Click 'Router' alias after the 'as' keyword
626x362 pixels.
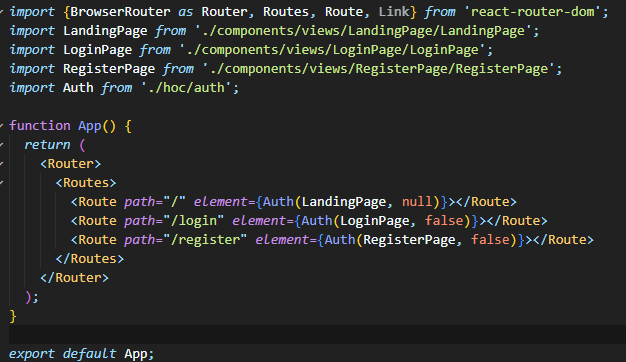pos(224,12)
